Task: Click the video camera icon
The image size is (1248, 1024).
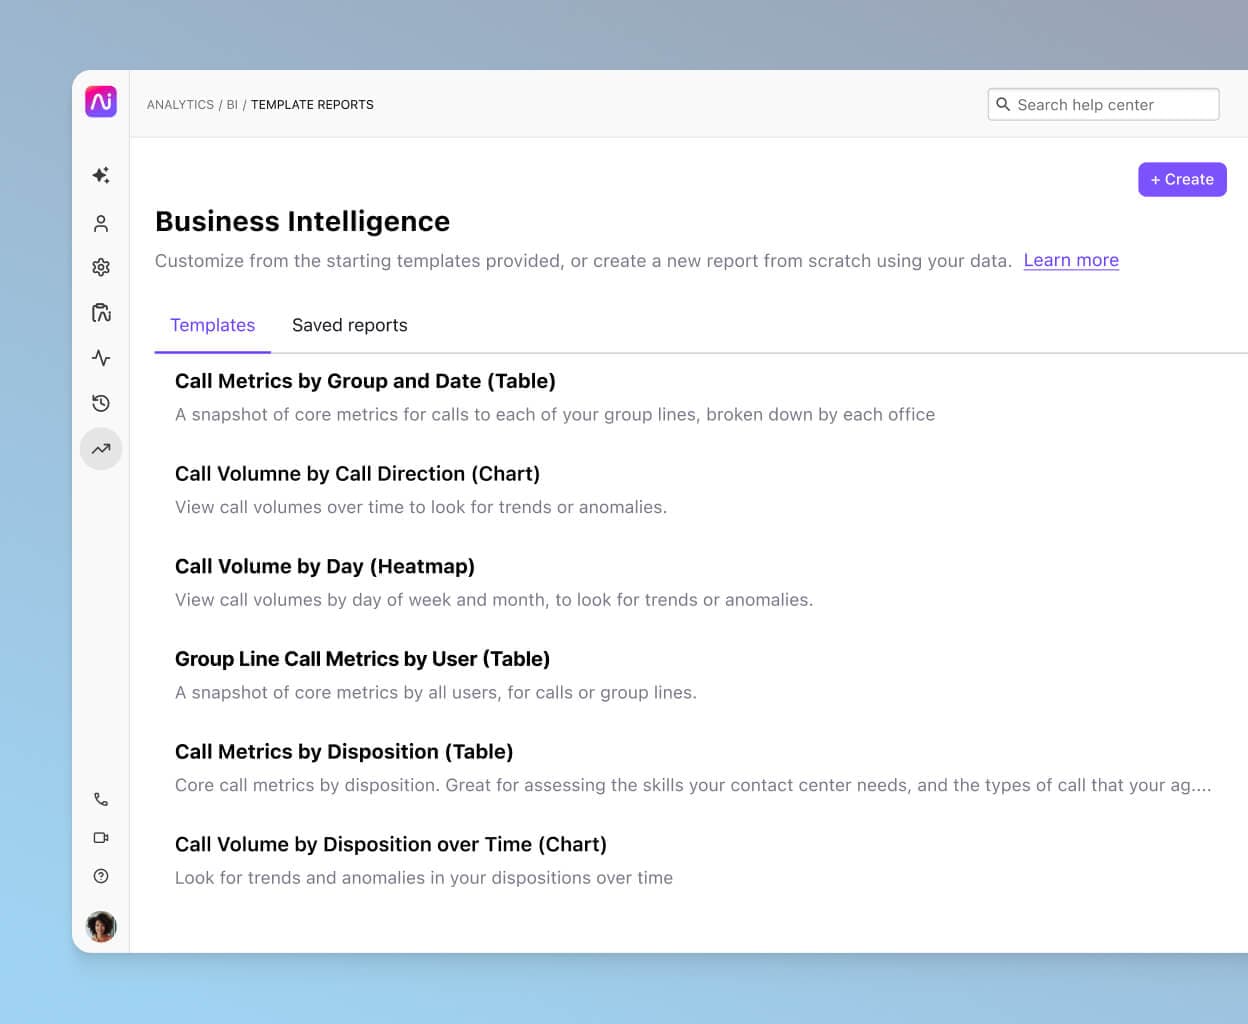Action: (101, 838)
